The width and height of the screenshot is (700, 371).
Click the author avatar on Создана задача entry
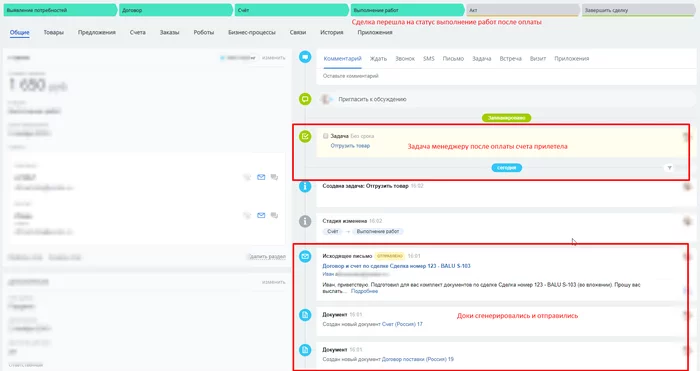(688, 187)
